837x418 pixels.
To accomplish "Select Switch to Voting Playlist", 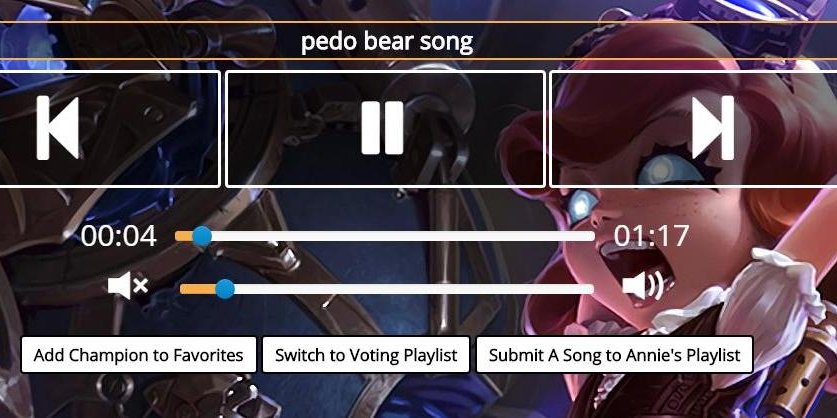I will tap(366, 354).
